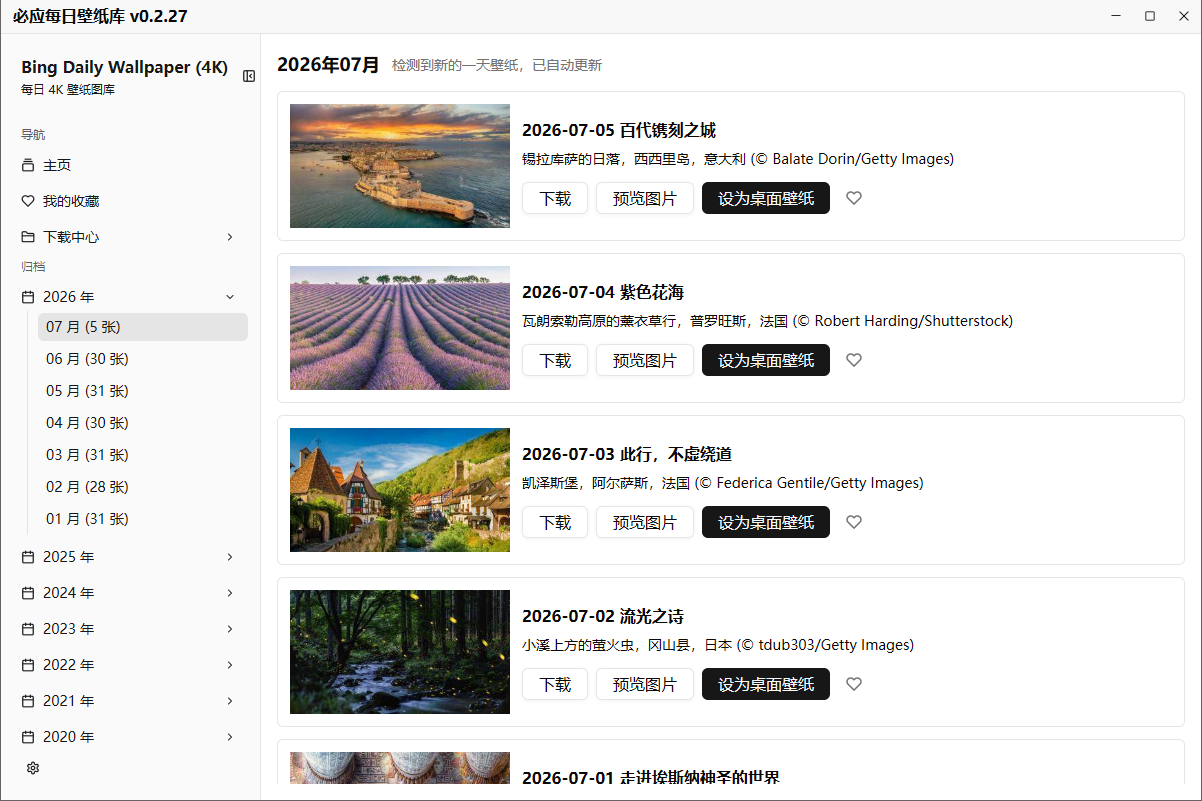
Task: Set 此行，不虚绕道 as desktop wallpaper
Action: tap(766, 522)
